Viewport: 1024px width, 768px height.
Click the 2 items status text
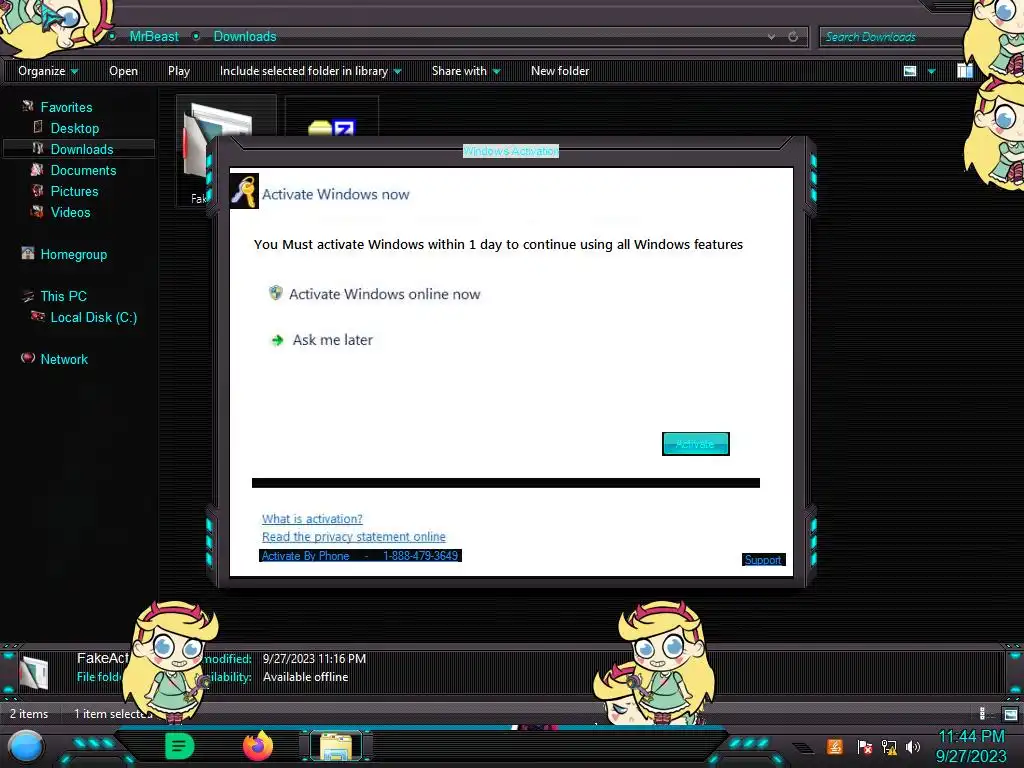(x=29, y=714)
